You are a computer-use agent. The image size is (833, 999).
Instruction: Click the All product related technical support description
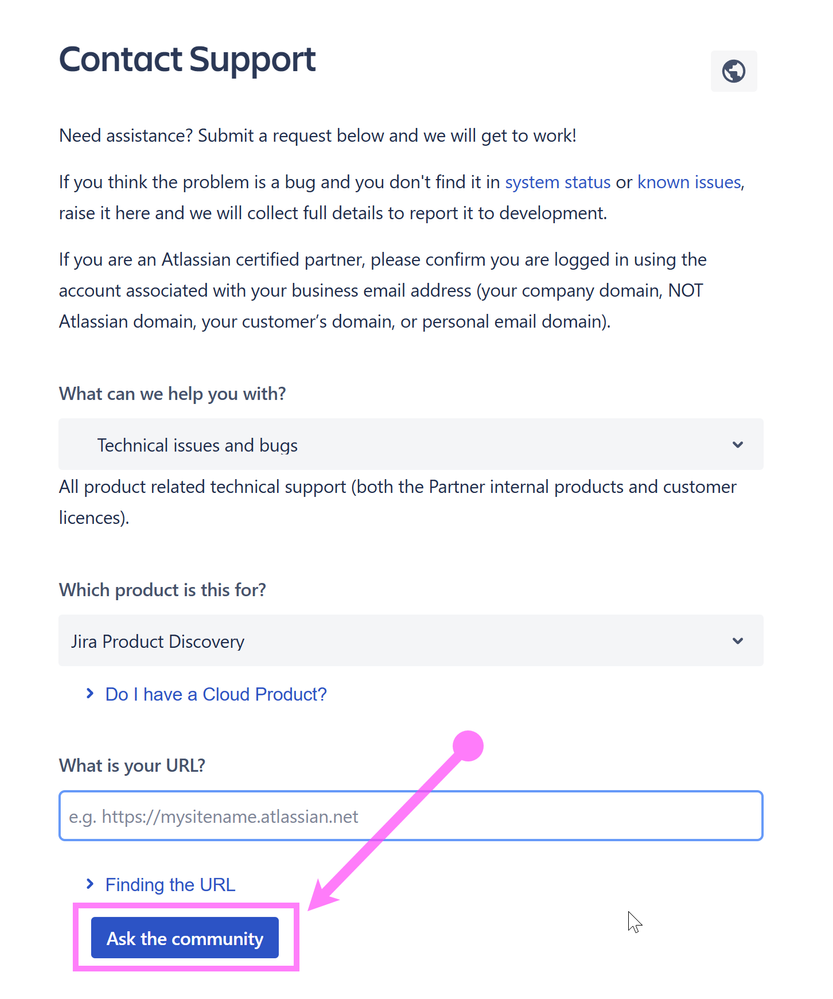tap(398, 502)
